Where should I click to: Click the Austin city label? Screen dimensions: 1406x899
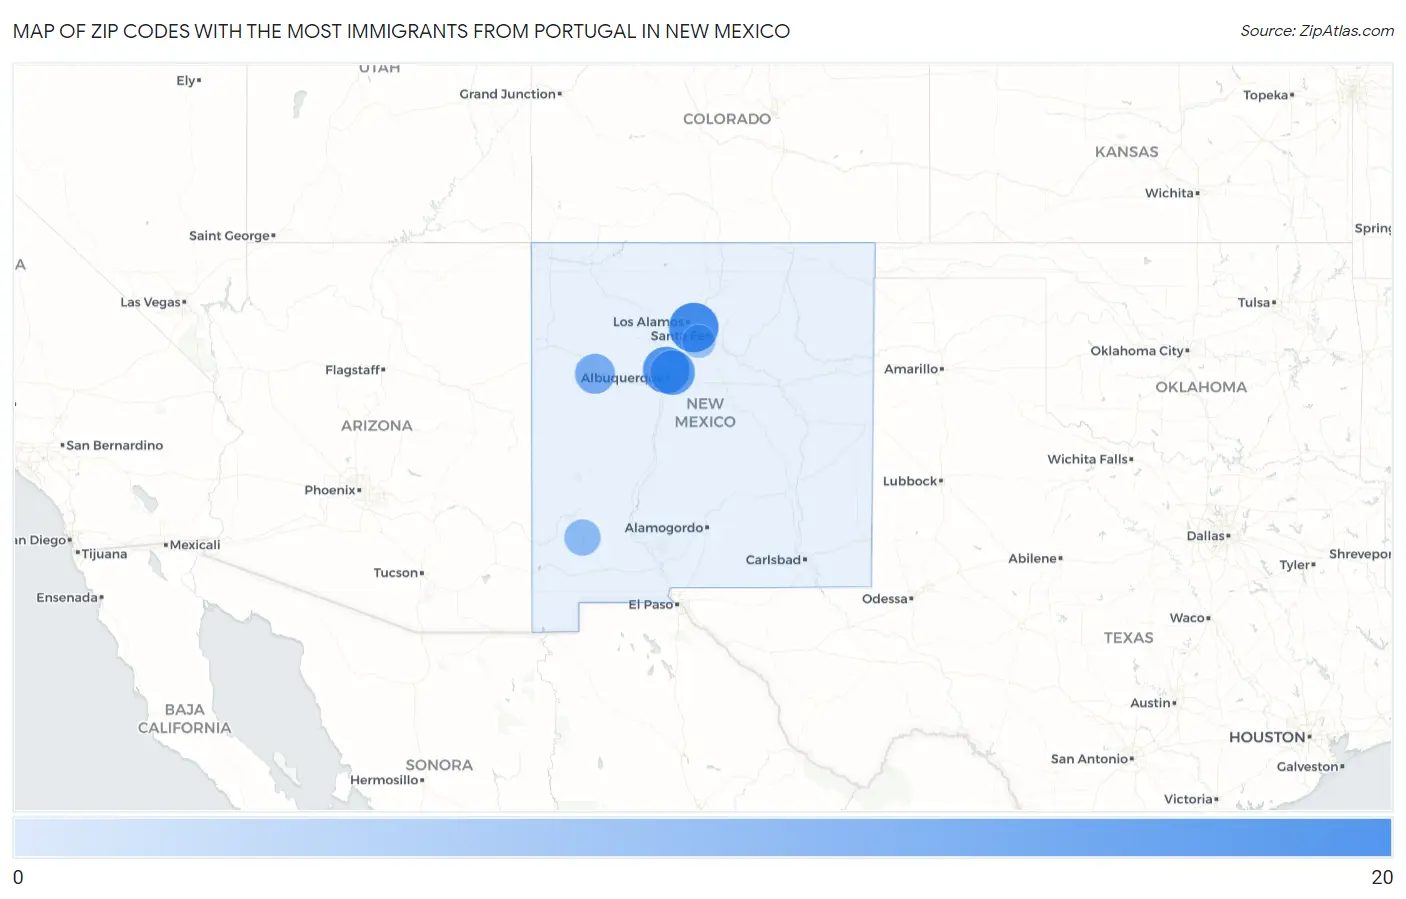click(1150, 703)
